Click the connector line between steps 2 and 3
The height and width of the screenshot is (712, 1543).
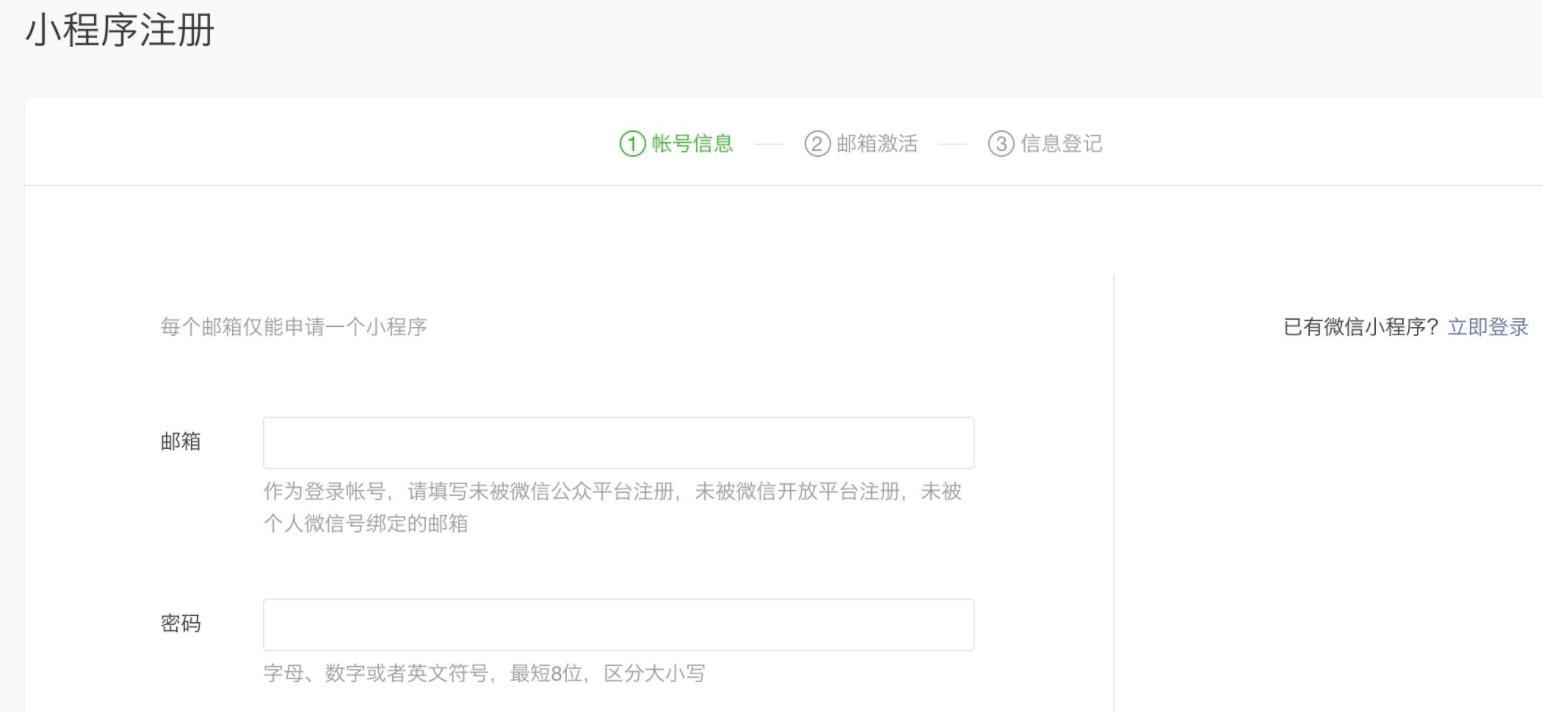coord(952,144)
